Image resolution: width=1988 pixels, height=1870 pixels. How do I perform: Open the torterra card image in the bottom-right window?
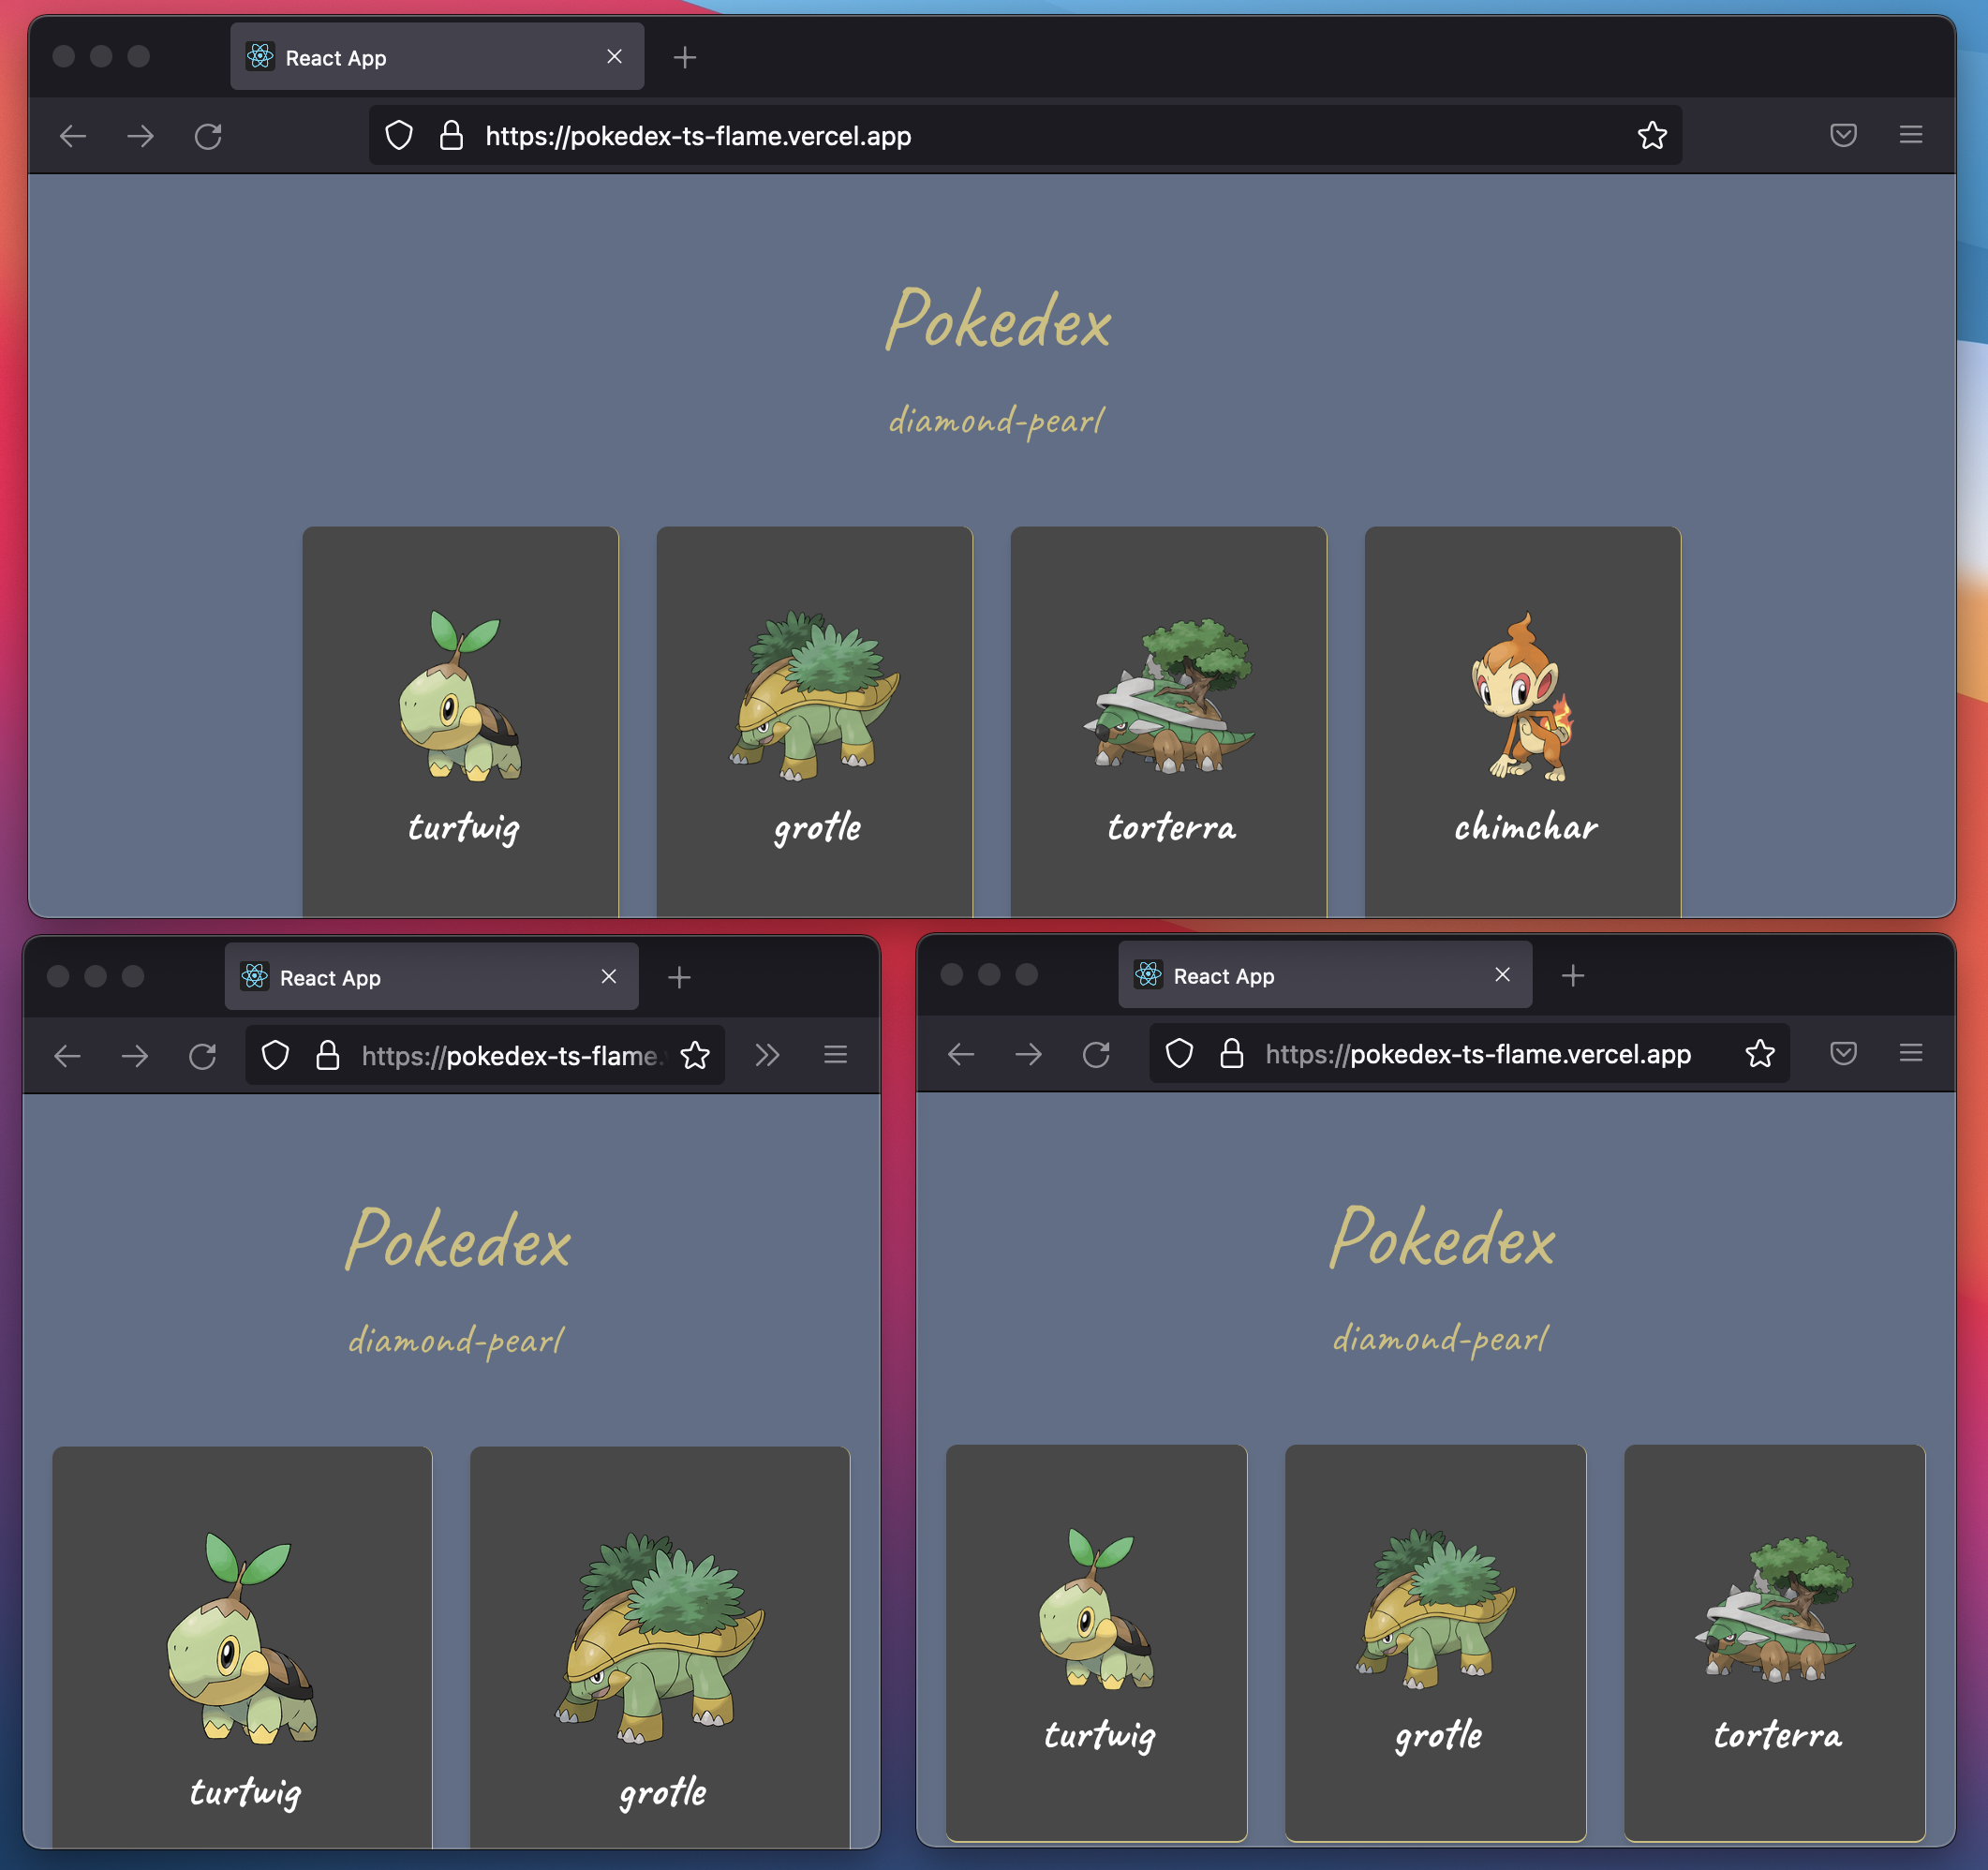pos(1775,1609)
